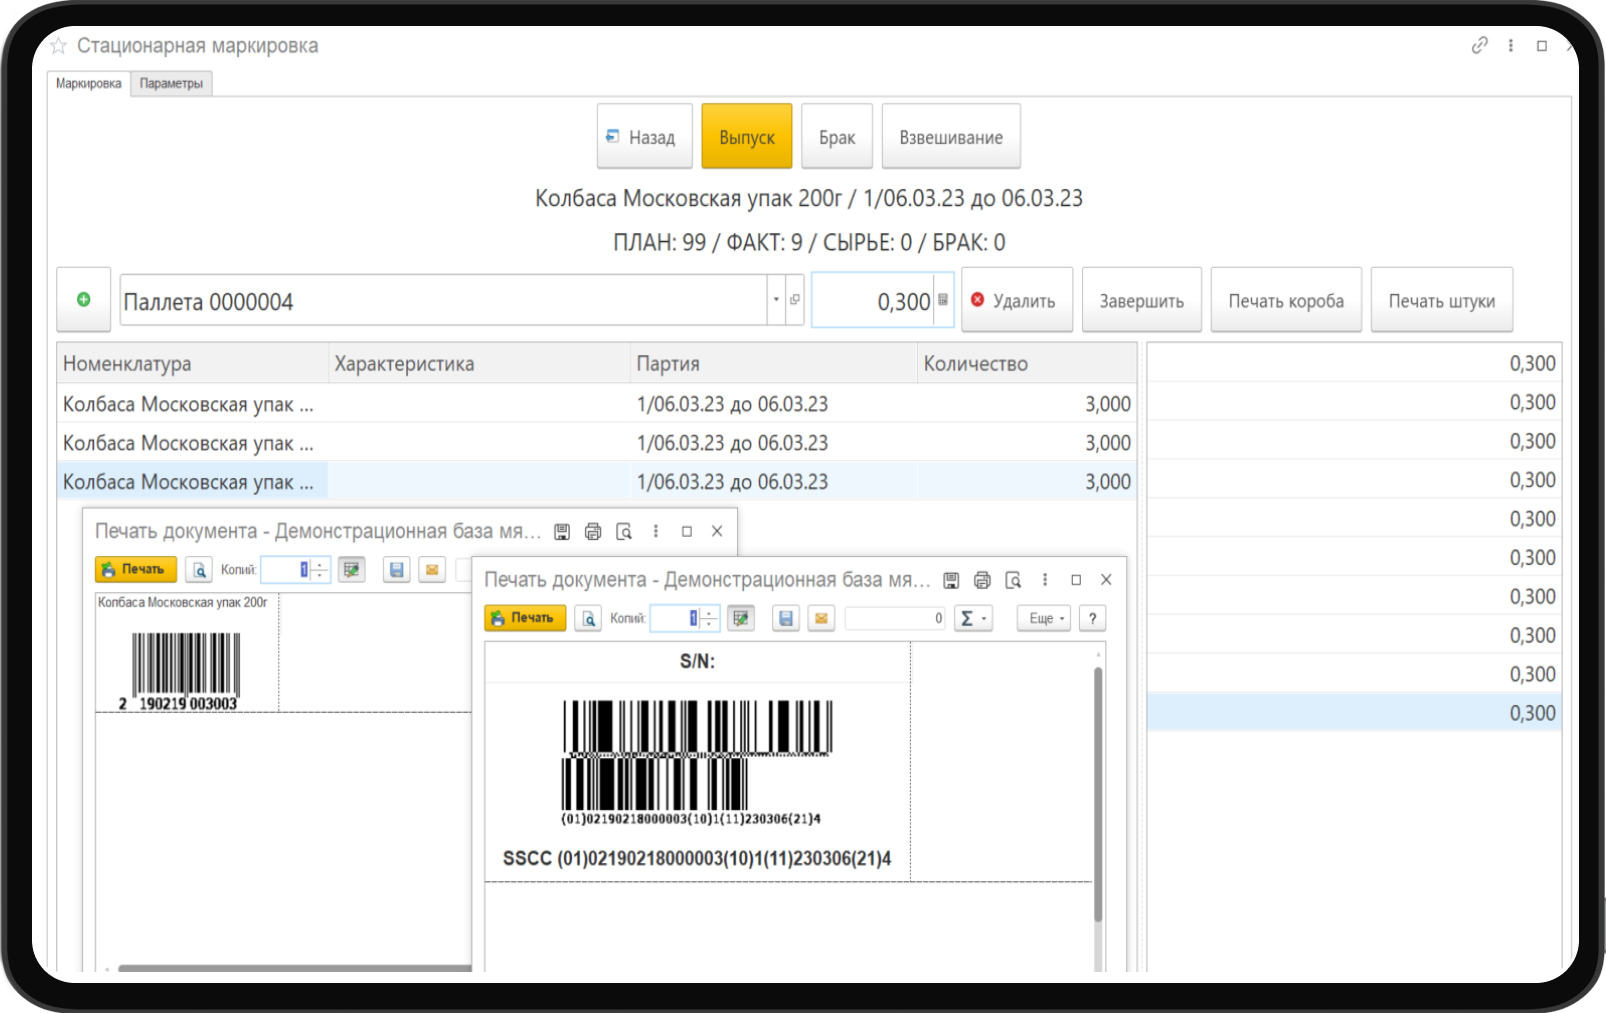Print from the back dialog's Печать button
This screenshot has height=1013, width=1606.
136,570
